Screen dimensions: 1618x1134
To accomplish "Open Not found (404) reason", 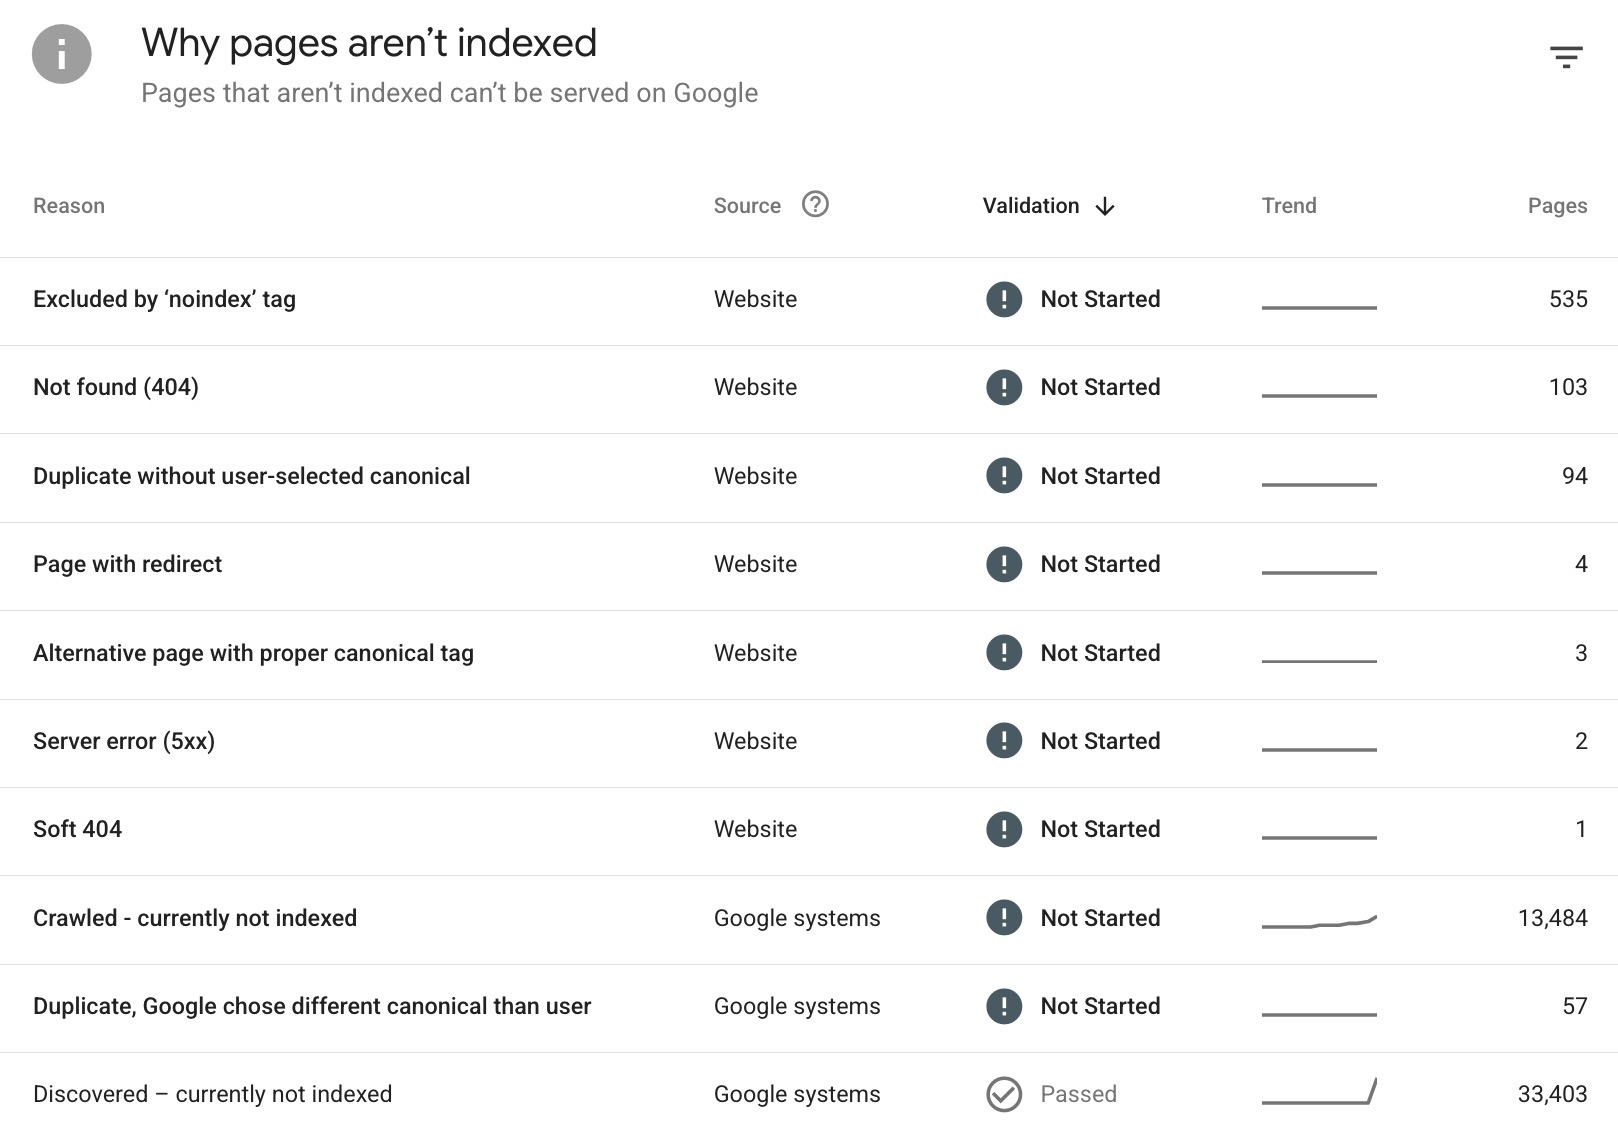I will pos(116,387).
